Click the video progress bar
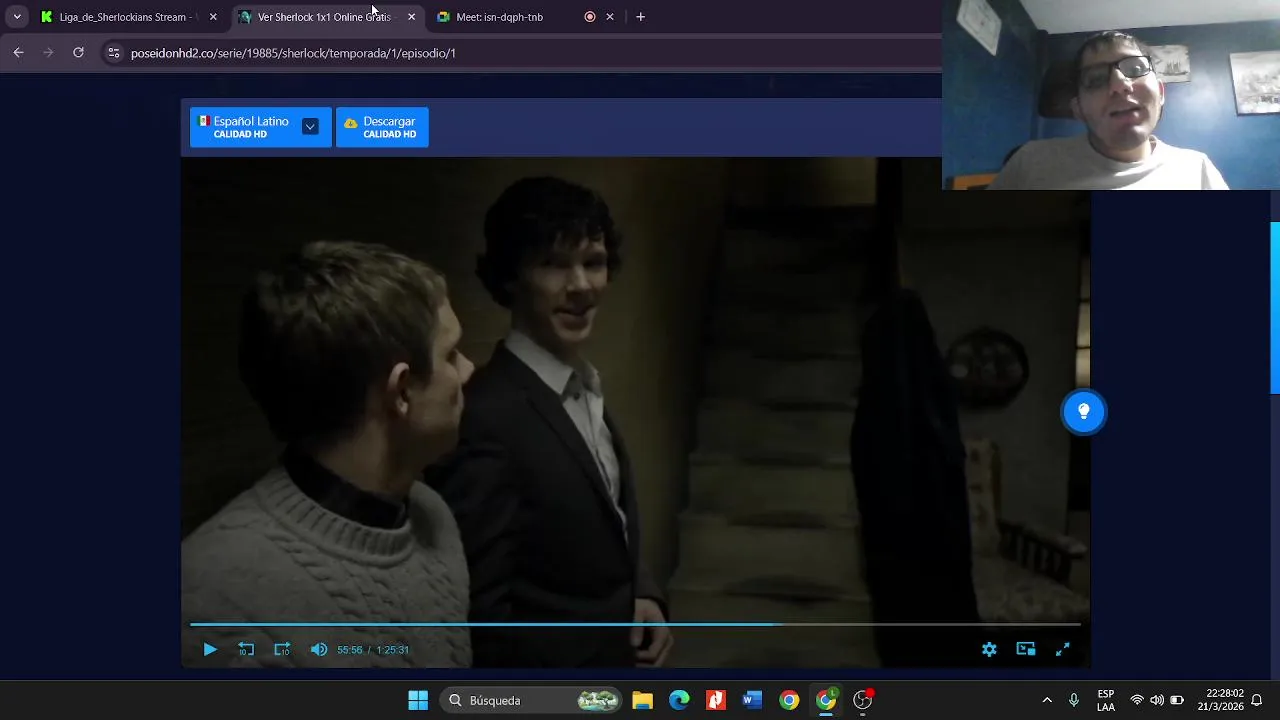The width and height of the screenshot is (1280, 720). pyautogui.click(x=635, y=624)
